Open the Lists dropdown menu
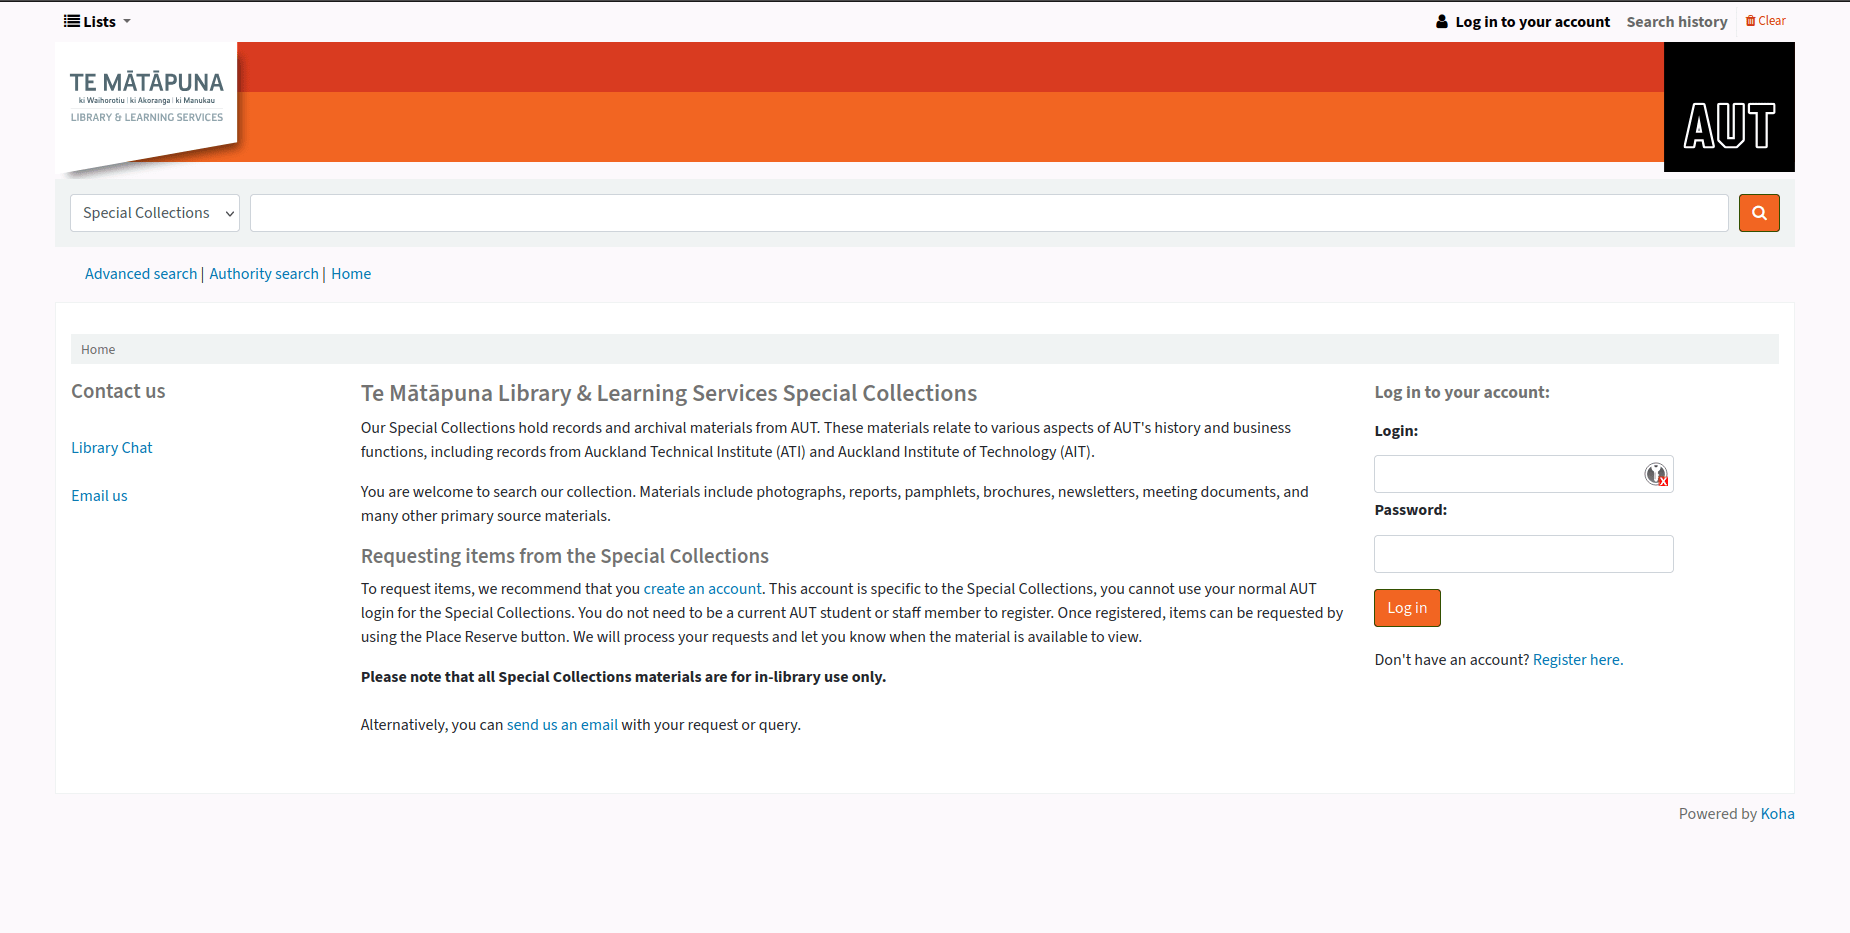Viewport: 1850px width, 933px height. coord(98,21)
